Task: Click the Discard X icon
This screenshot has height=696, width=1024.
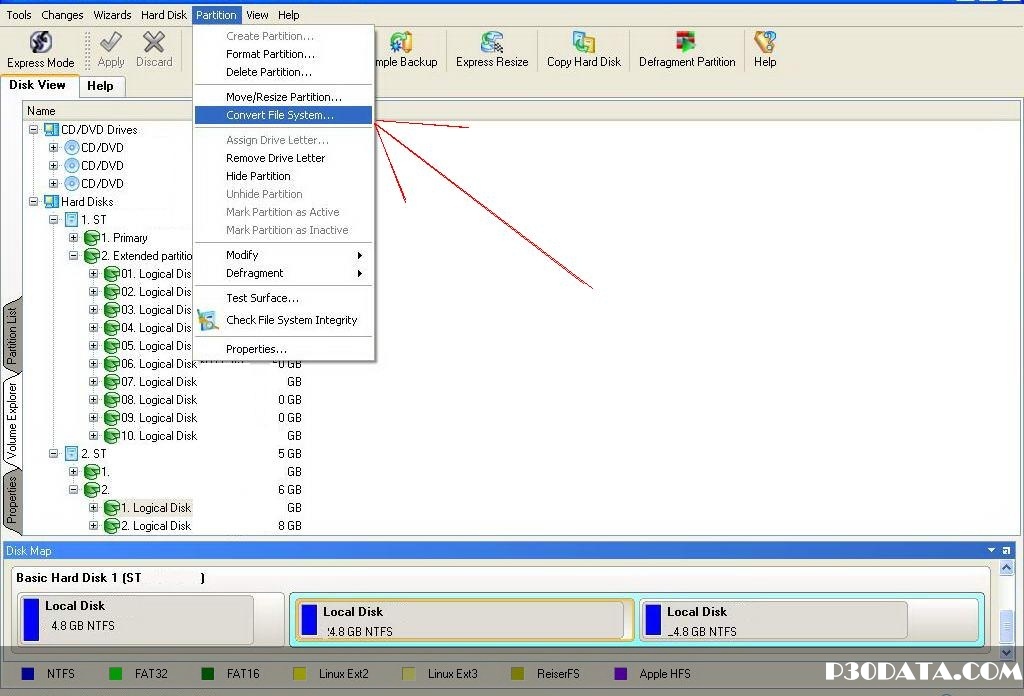Action: pyautogui.click(x=154, y=43)
